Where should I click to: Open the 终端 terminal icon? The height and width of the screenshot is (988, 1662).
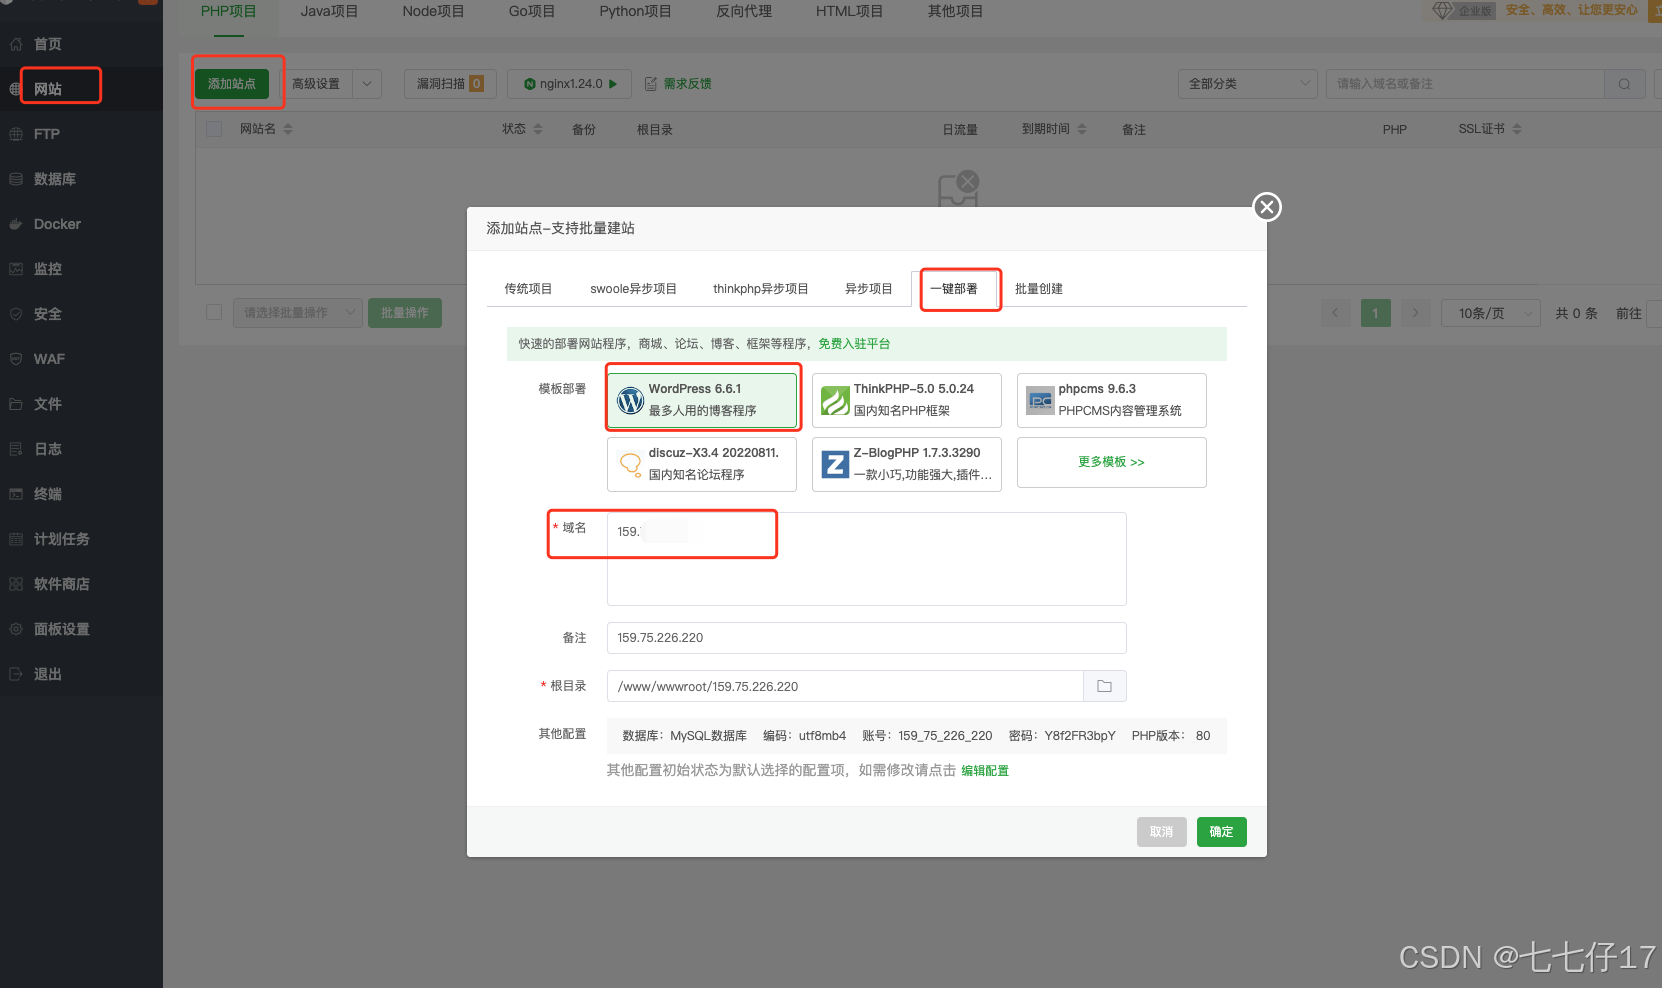pos(16,494)
